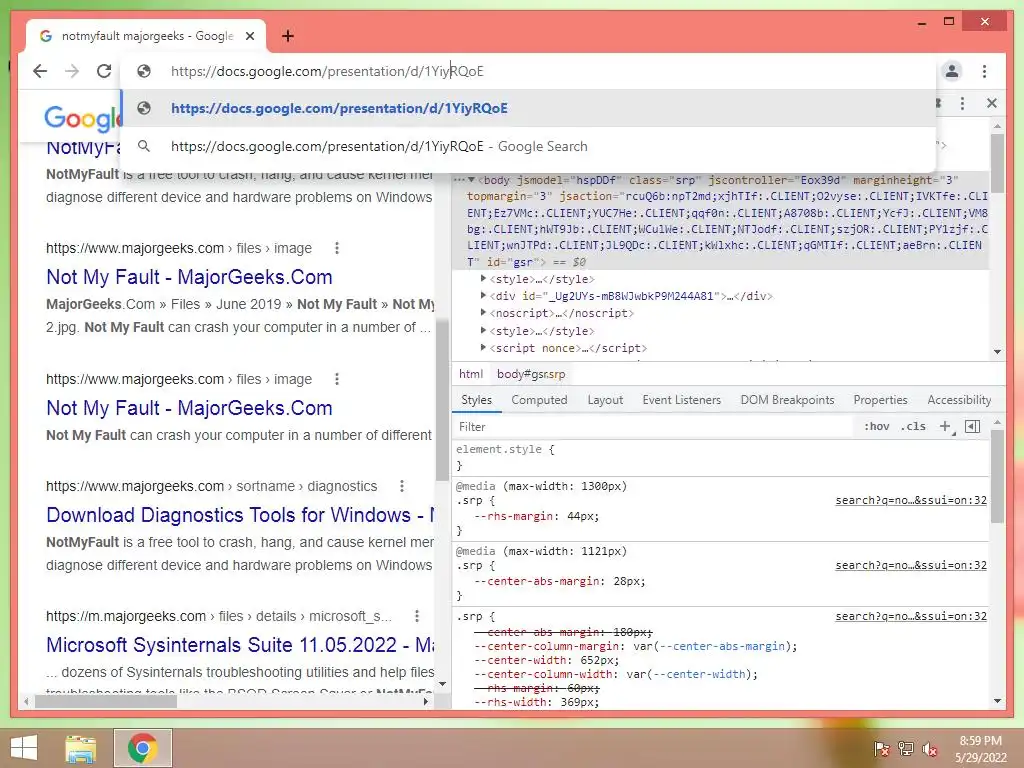Select the body#gsr.srp breadcrumb
The height and width of the screenshot is (768, 1024).
[x=531, y=374]
